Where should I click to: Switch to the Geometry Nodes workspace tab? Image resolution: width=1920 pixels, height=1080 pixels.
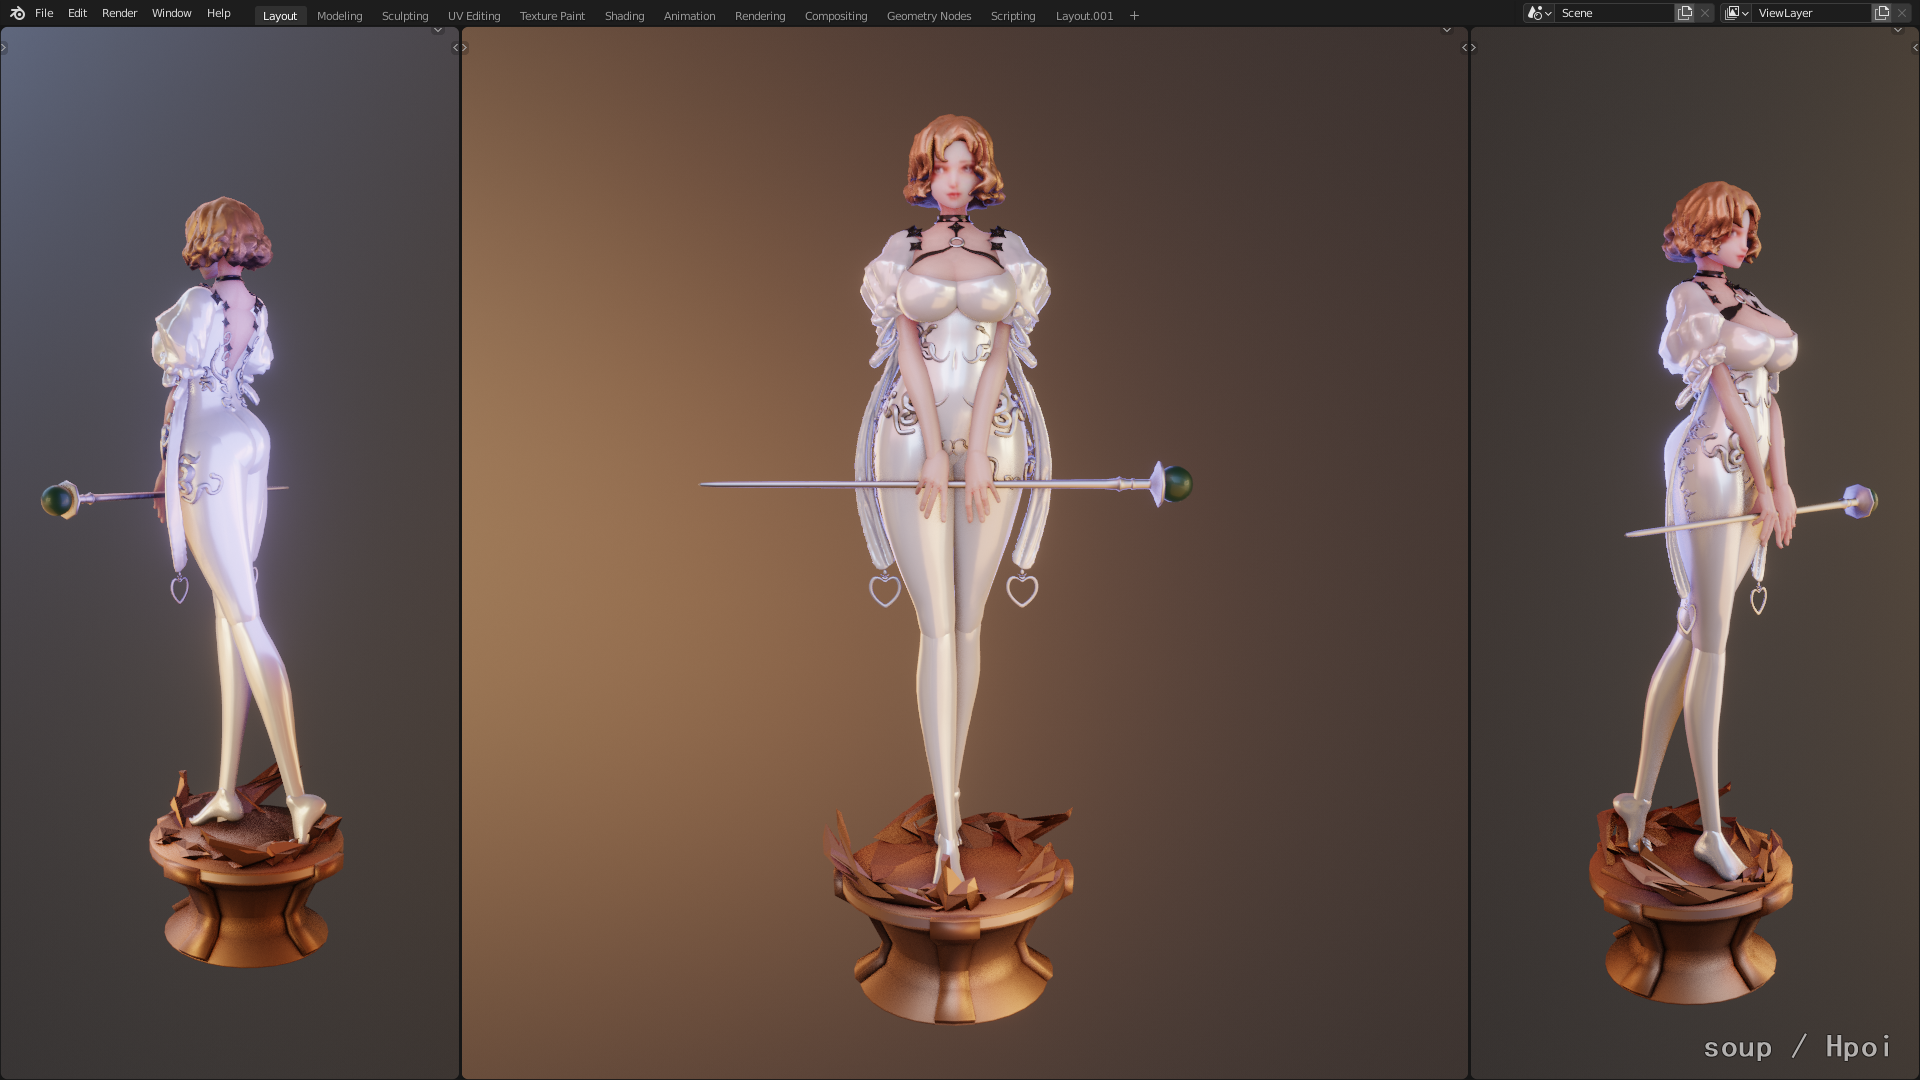click(x=928, y=15)
